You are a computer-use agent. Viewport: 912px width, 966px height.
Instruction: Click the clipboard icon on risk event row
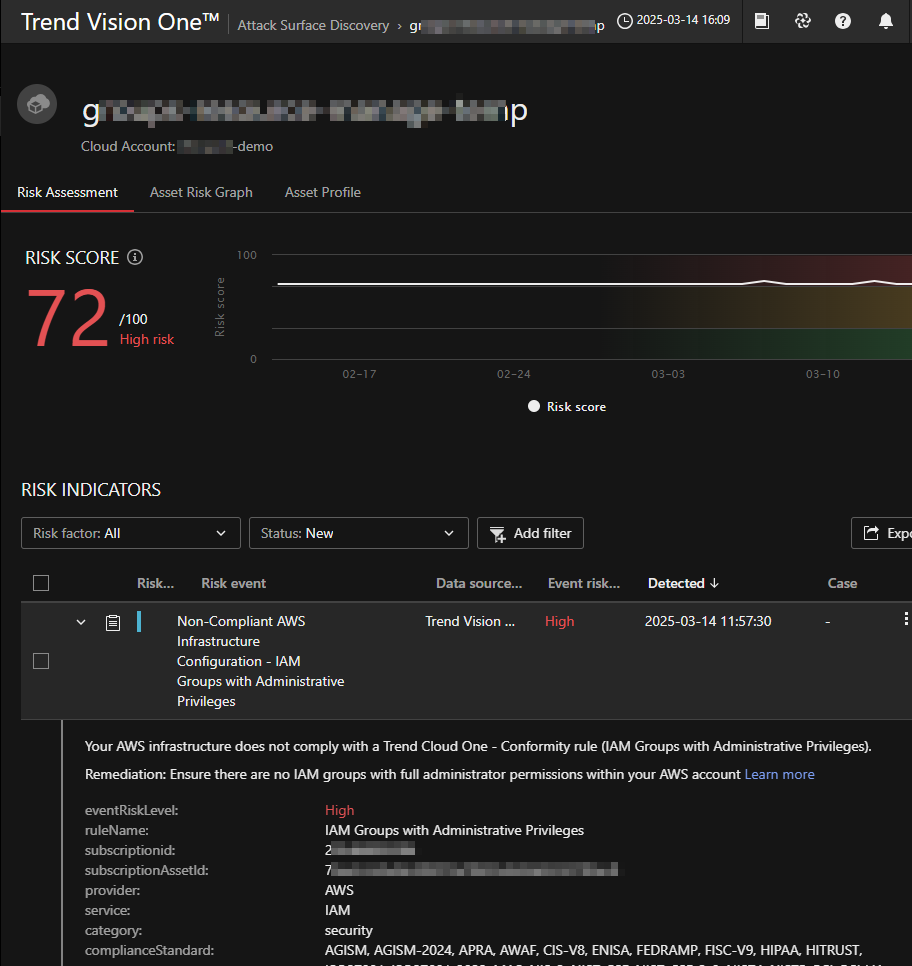pos(113,622)
